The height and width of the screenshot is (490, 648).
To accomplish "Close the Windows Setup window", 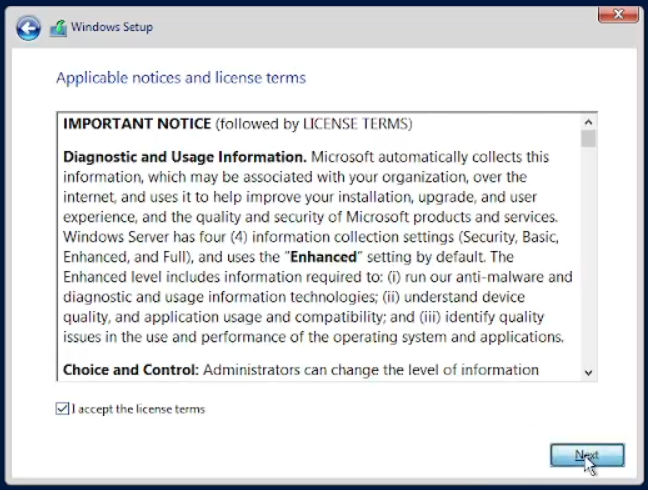I will [x=618, y=14].
